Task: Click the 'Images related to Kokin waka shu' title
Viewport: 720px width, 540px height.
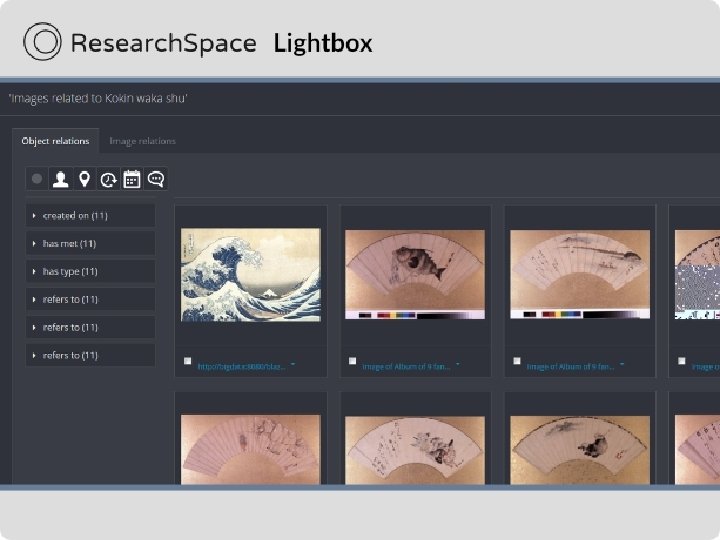Action: click(98, 98)
